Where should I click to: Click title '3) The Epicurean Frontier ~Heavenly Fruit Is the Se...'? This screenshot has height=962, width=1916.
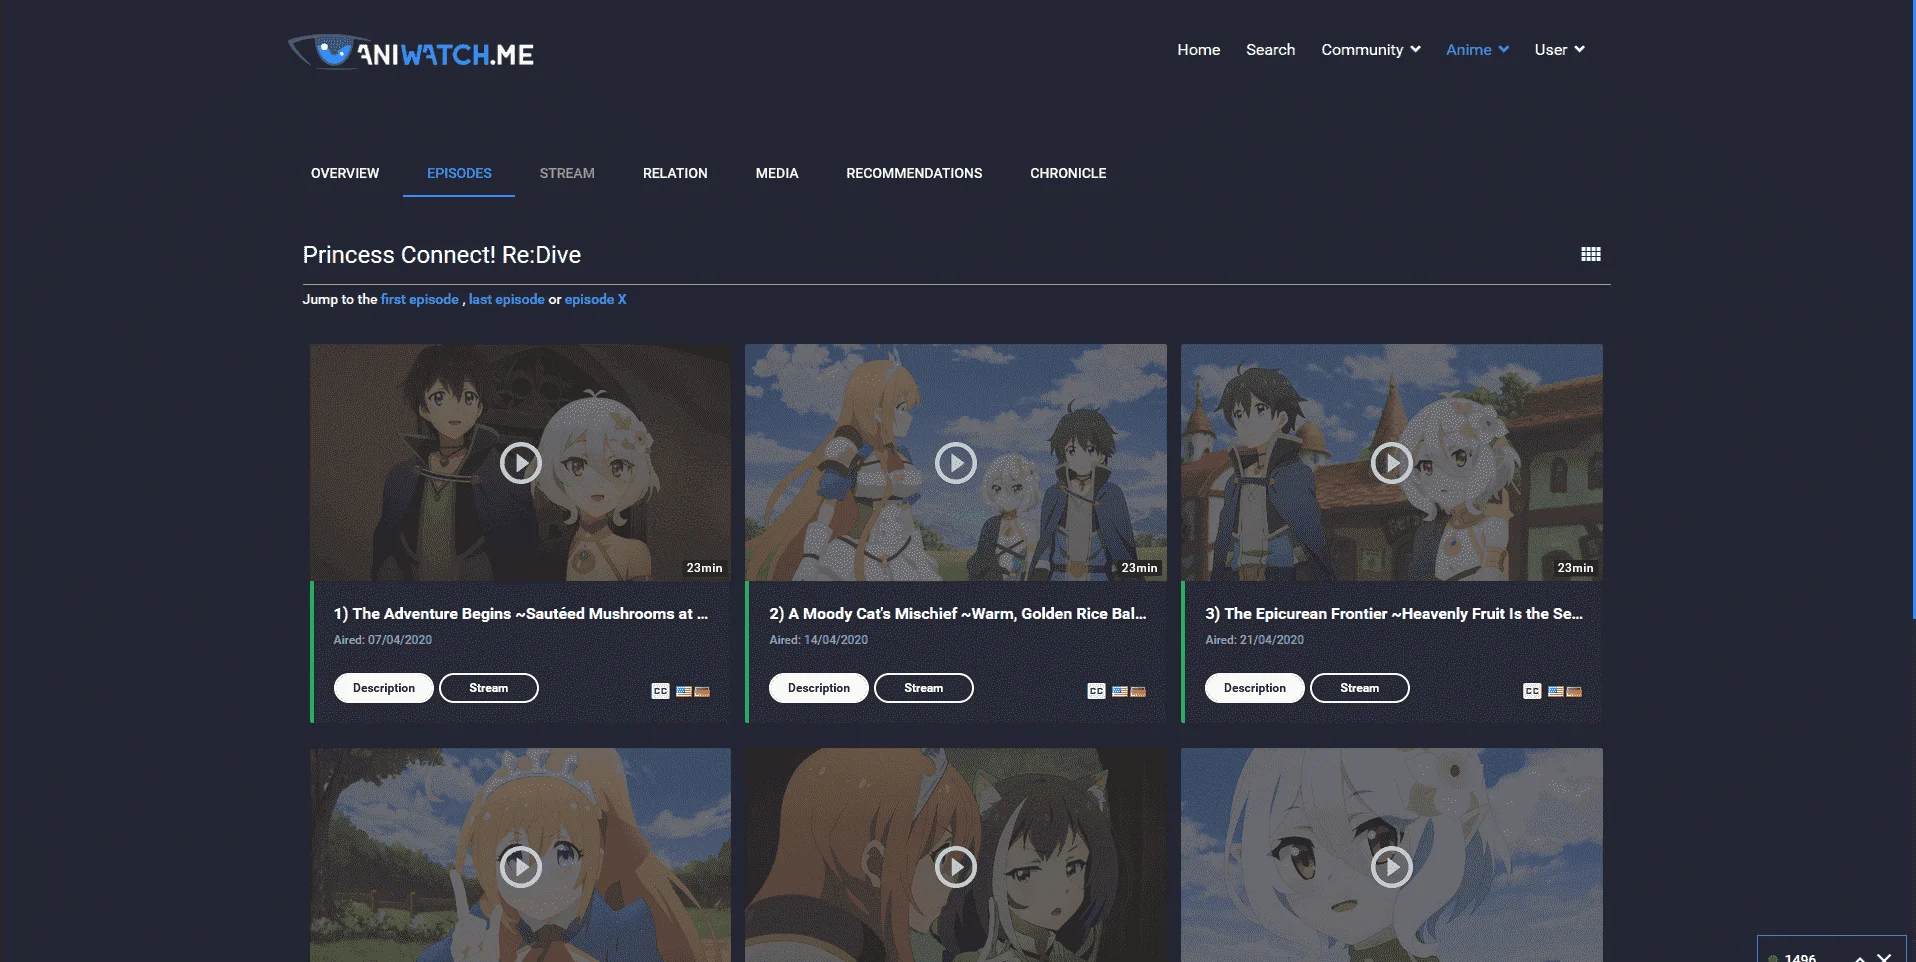1394,614
